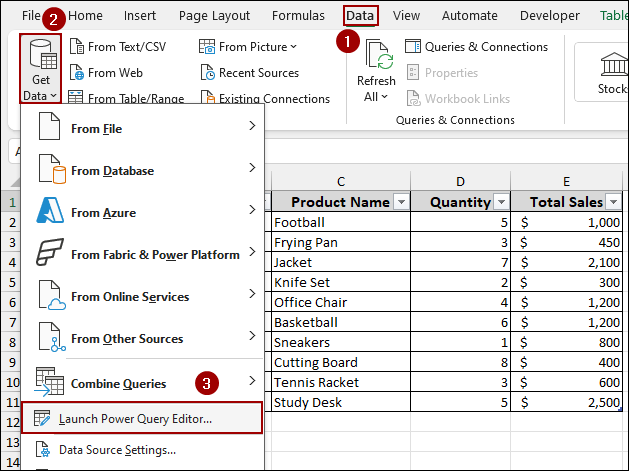
Task: Open the From Picture dropdown arrow
Action: coord(294,47)
